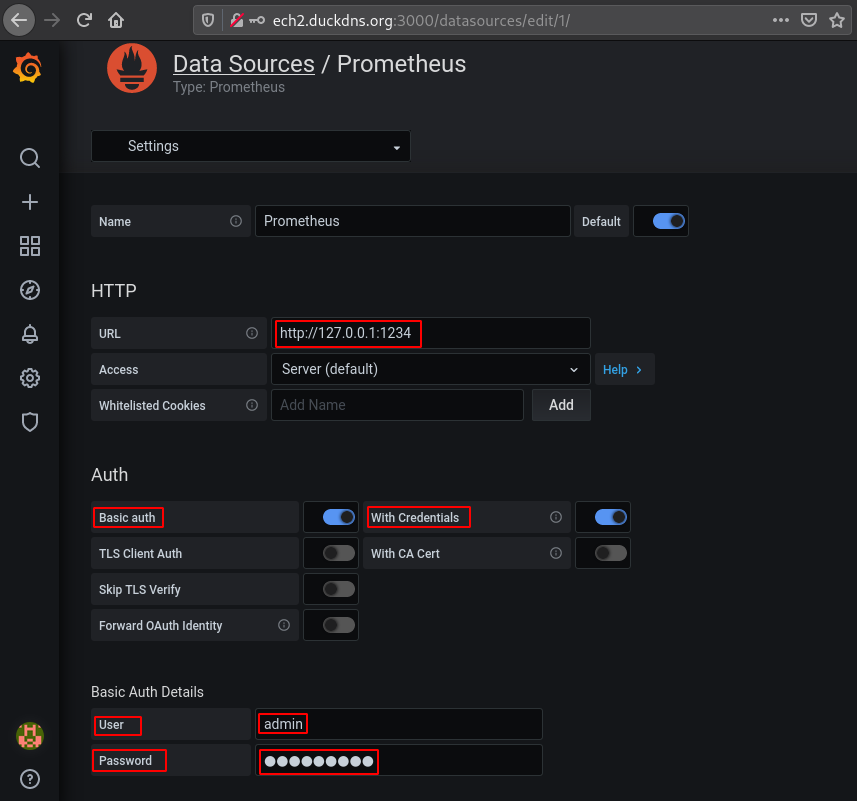Open the user avatar profile
This screenshot has width=857, height=801.
(30, 735)
